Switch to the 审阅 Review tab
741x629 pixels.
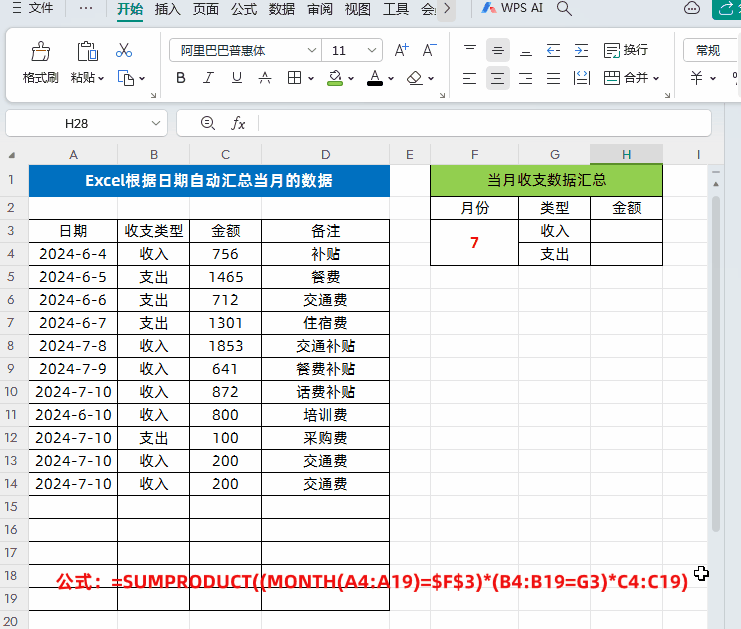tap(320, 9)
